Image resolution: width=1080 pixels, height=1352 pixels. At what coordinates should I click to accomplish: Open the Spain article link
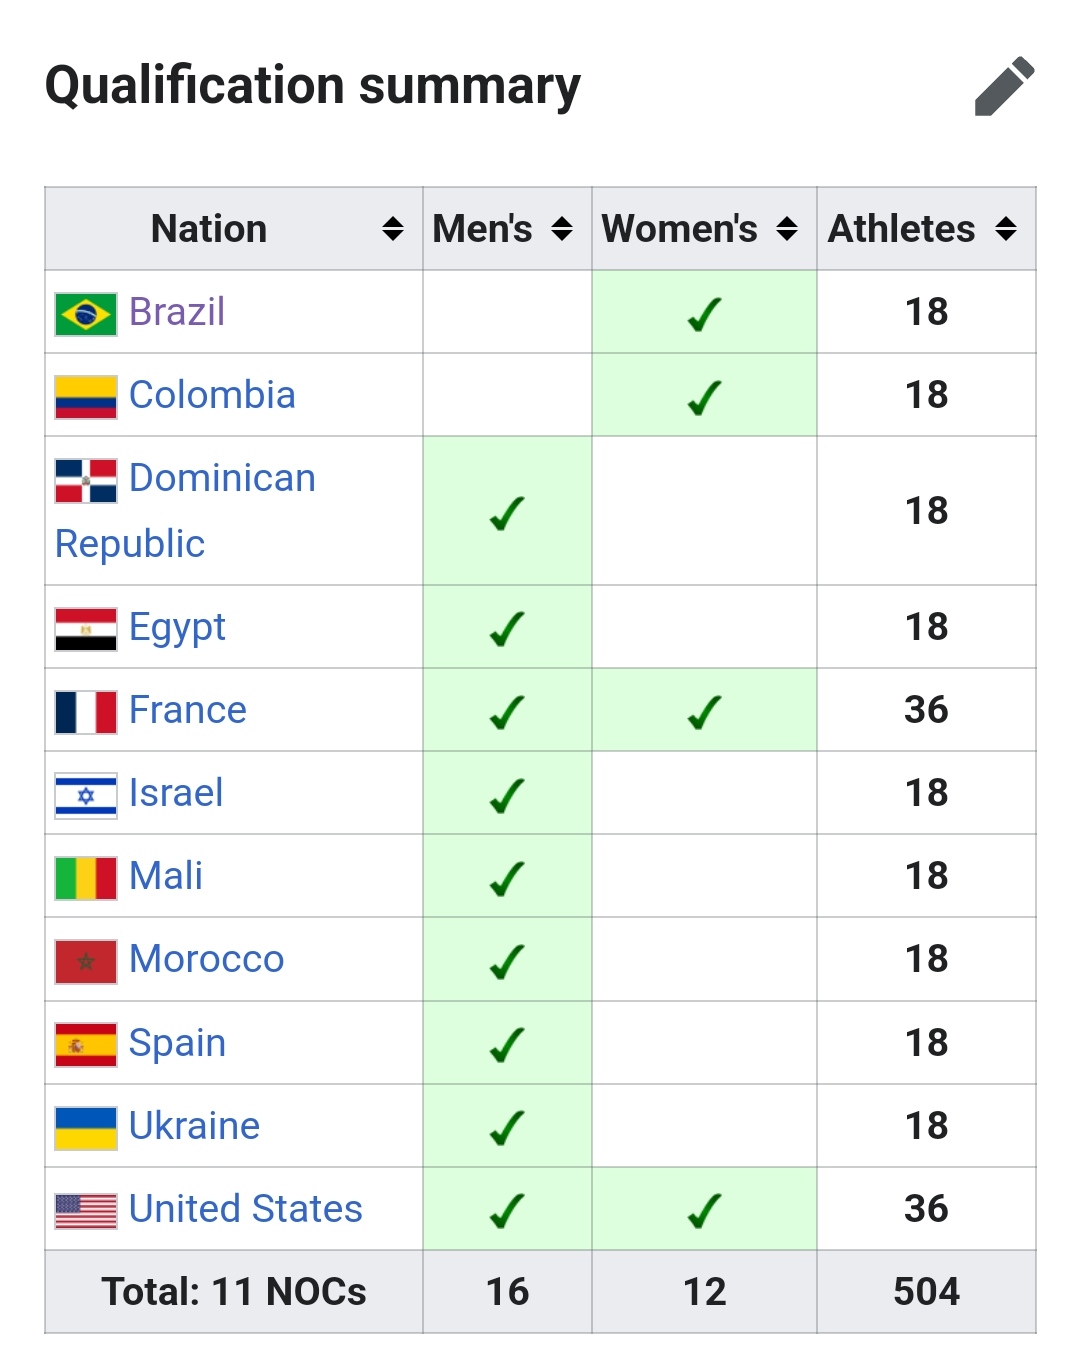point(178,1043)
